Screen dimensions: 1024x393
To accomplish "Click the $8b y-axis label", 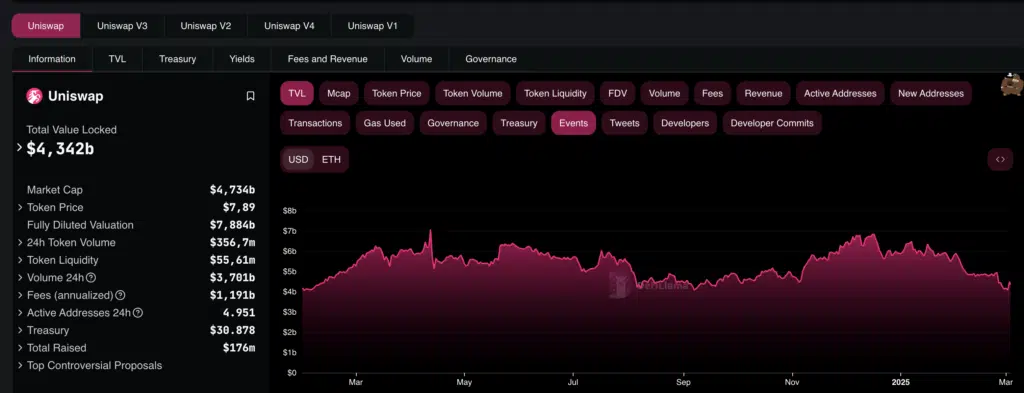I will click(x=289, y=211).
